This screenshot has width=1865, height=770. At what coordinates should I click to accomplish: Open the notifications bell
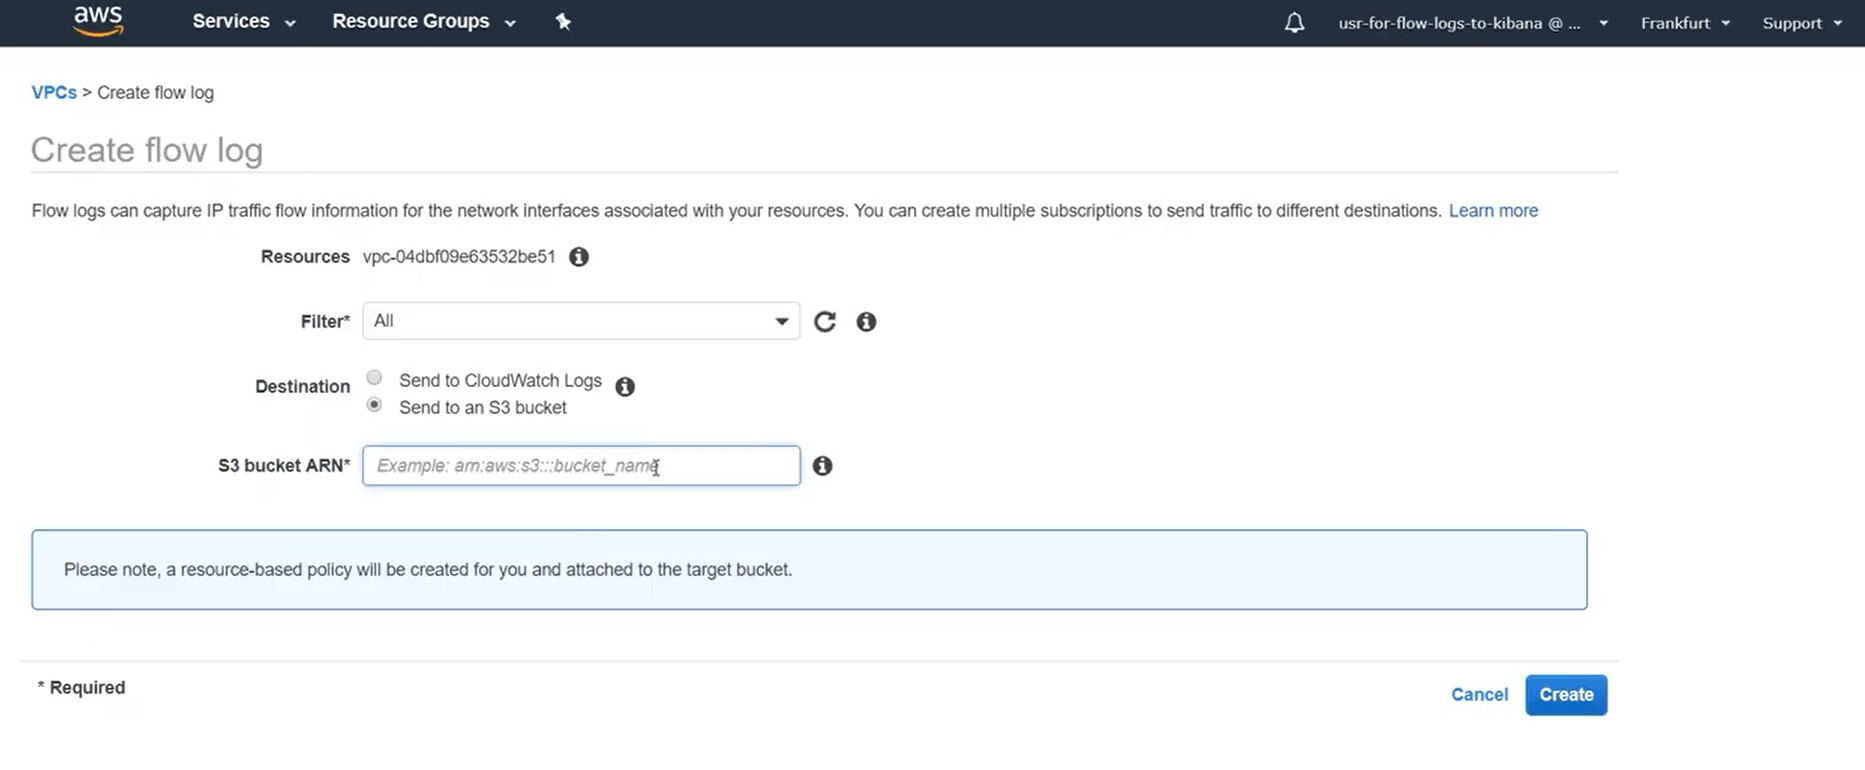tap(1294, 22)
